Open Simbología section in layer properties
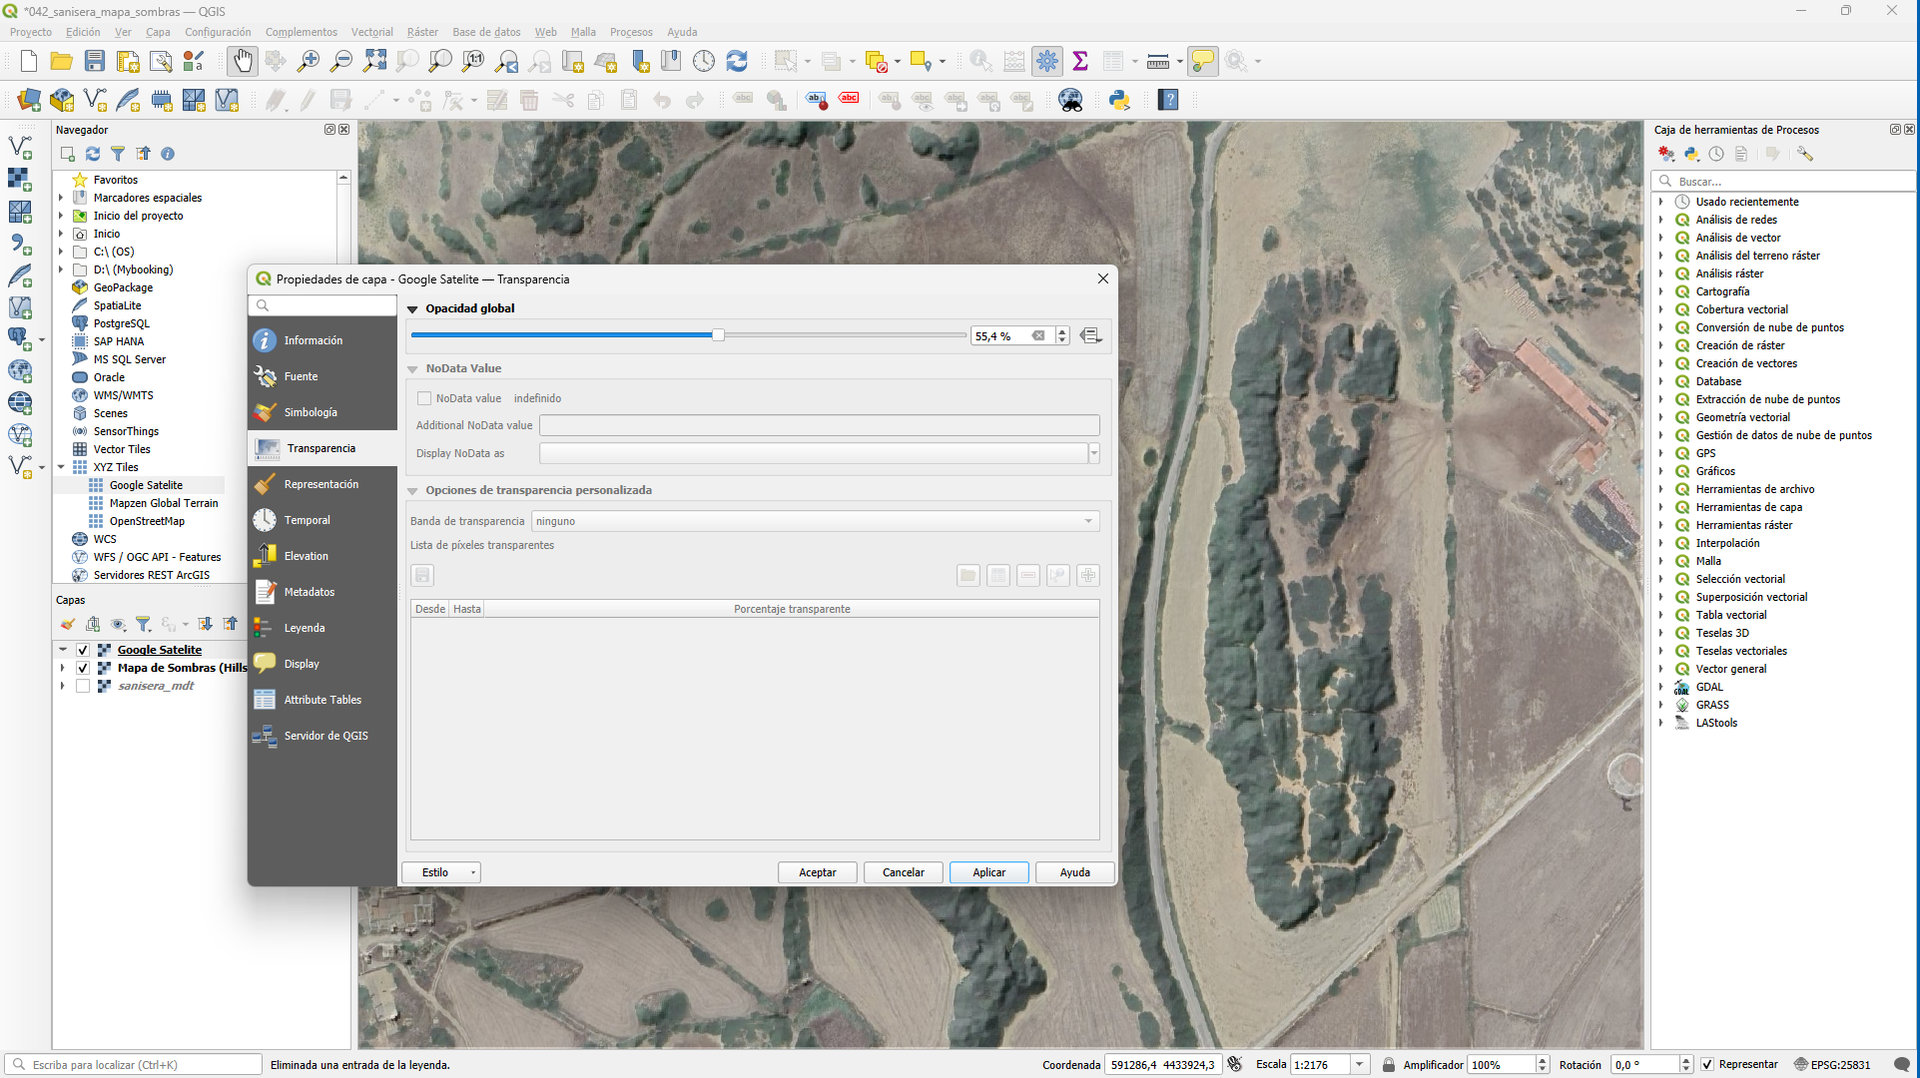1920x1078 pixels. coord(310,412)
